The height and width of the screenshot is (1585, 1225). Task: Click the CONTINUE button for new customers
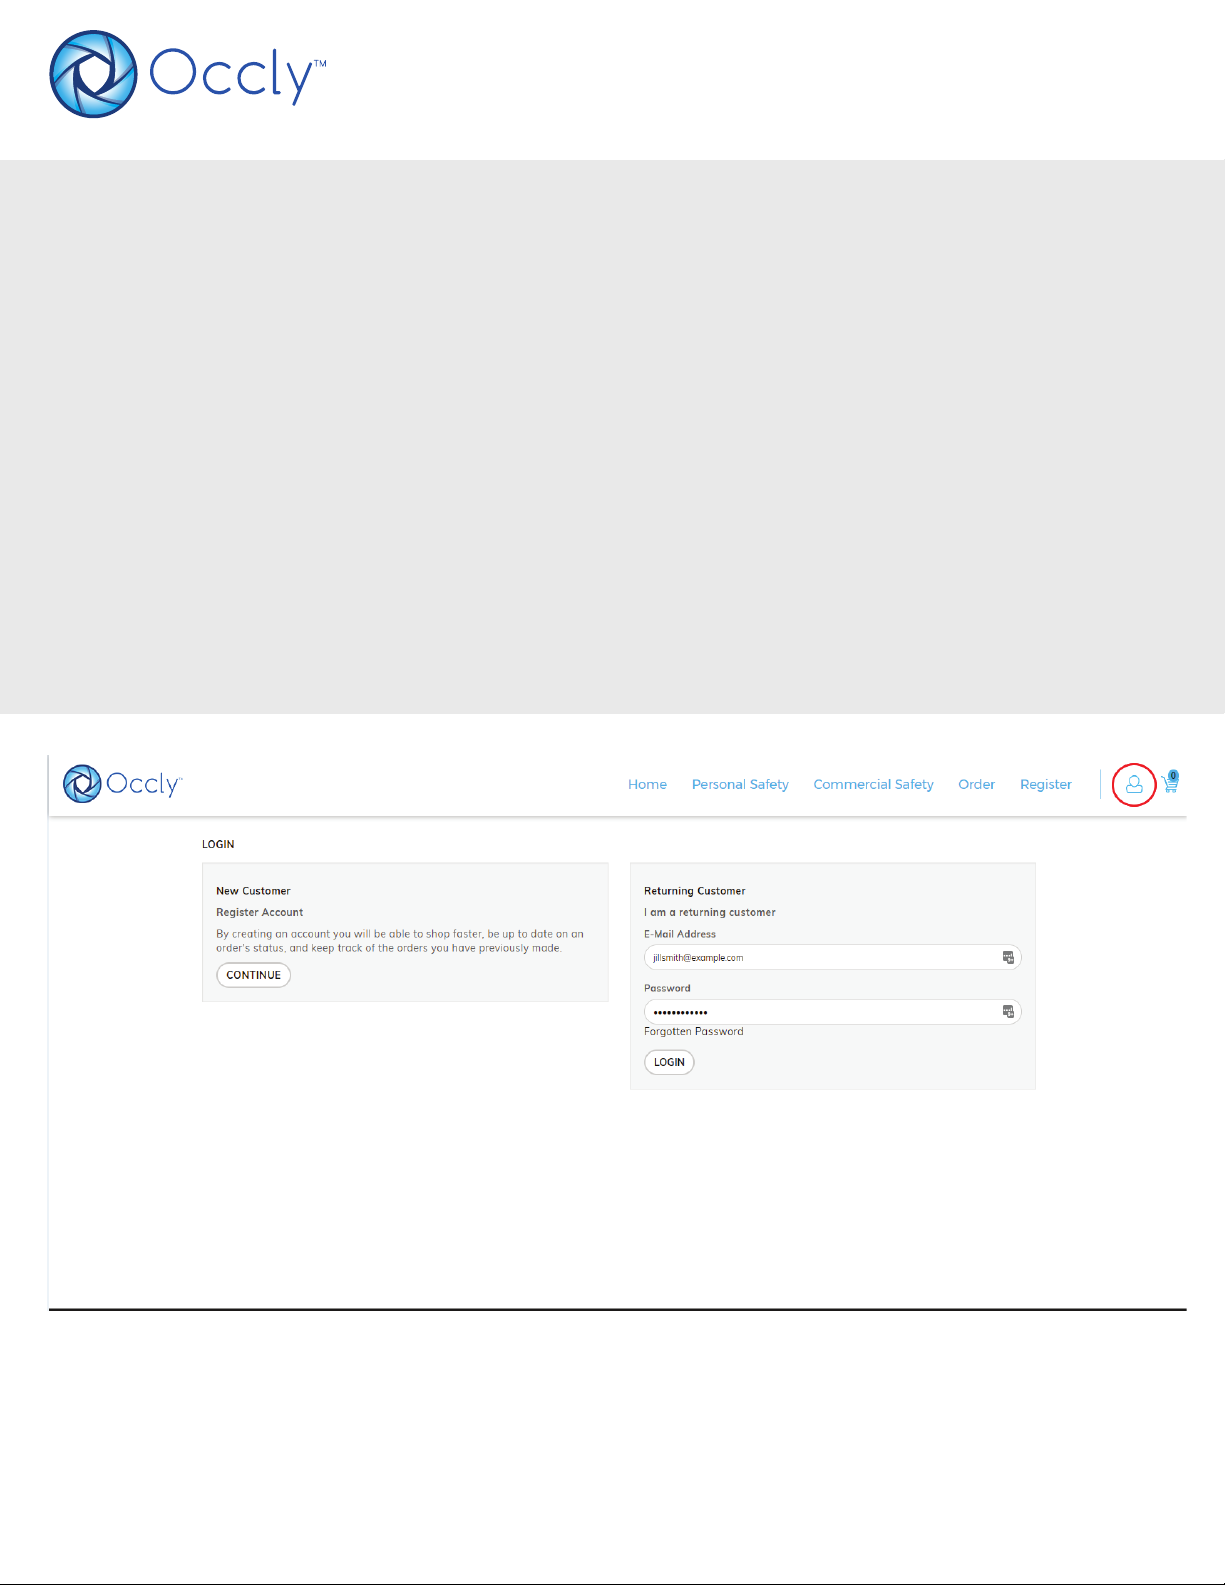(253, 975)
